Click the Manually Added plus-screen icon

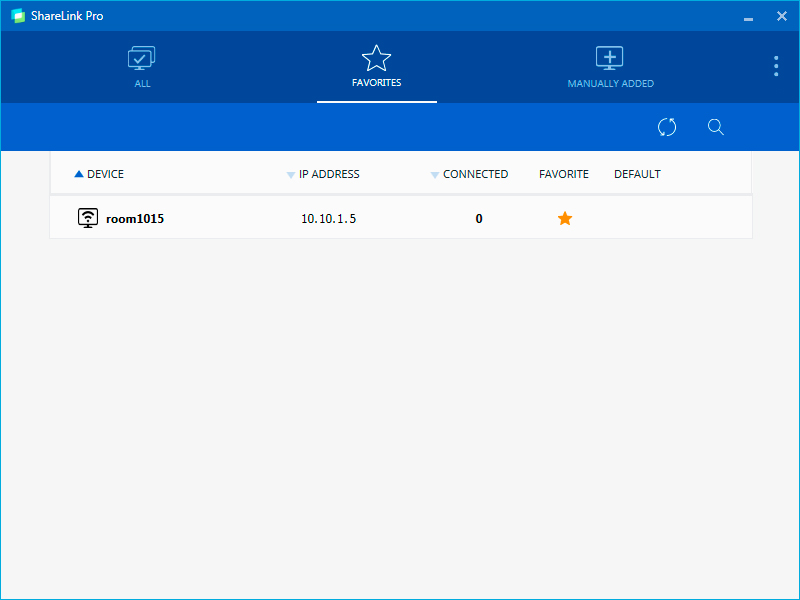(x=609, y=58)
